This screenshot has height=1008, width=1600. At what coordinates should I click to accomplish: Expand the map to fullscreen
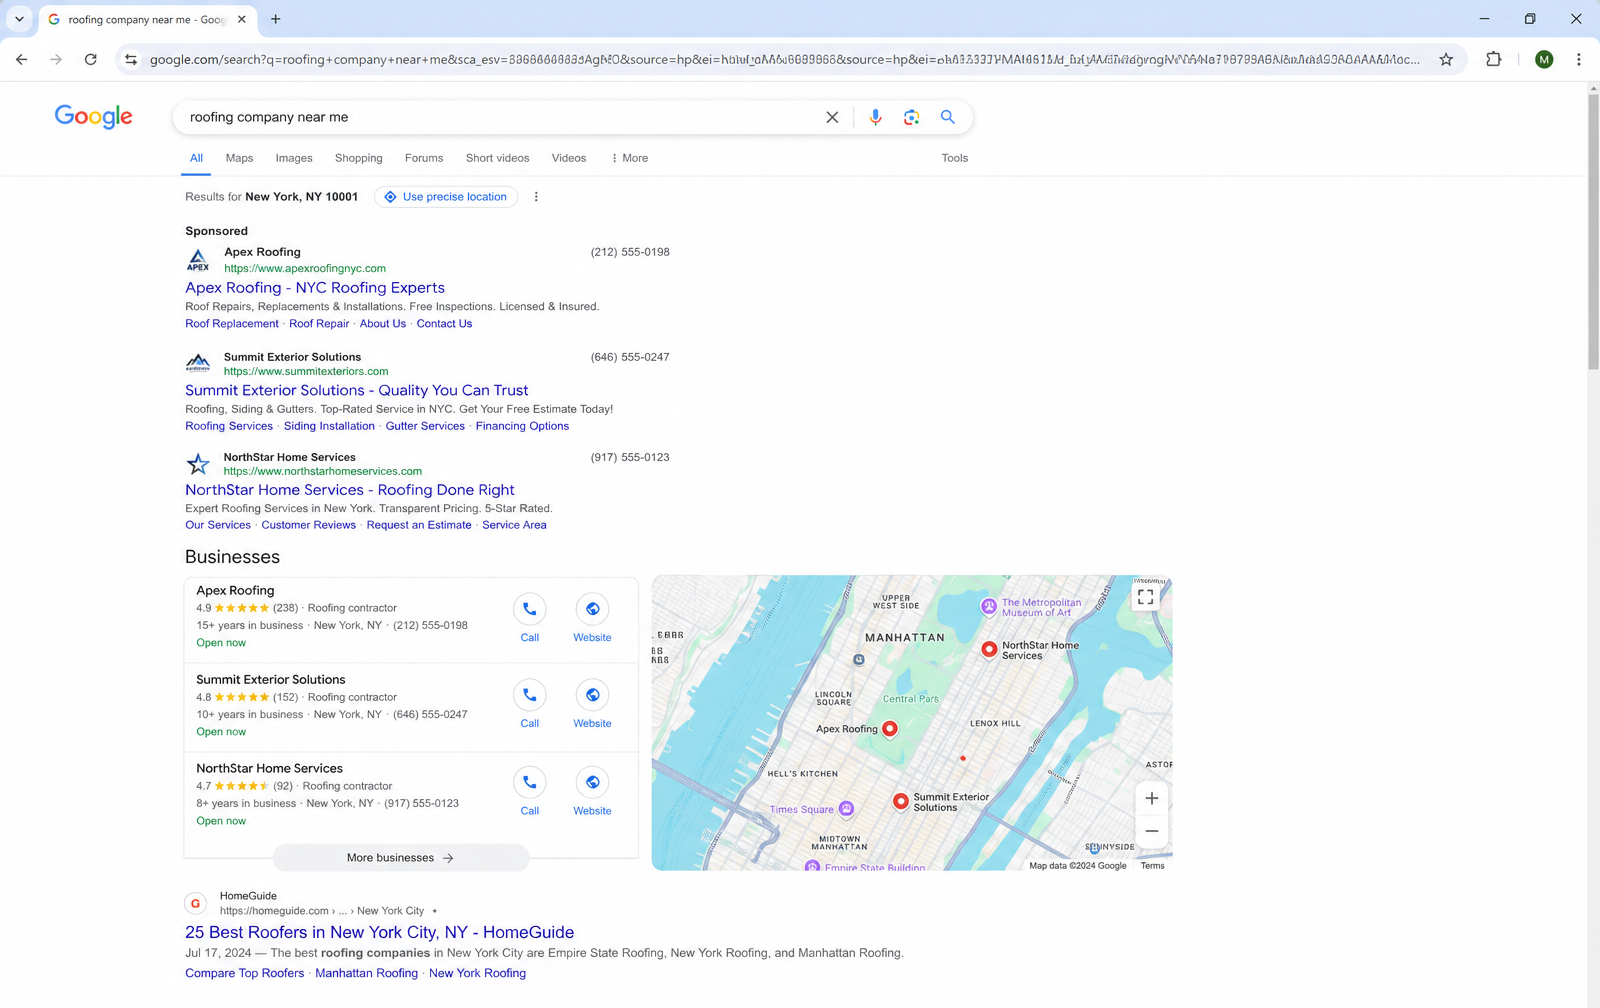(x=1145, y=597)
